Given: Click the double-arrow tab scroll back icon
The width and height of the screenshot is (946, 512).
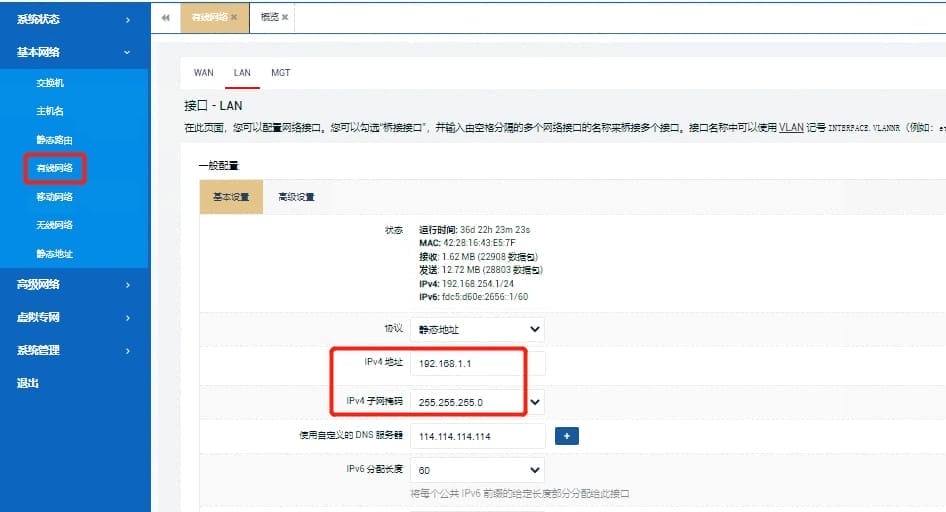Looking at the screenshot, I should tap(165, 17).
